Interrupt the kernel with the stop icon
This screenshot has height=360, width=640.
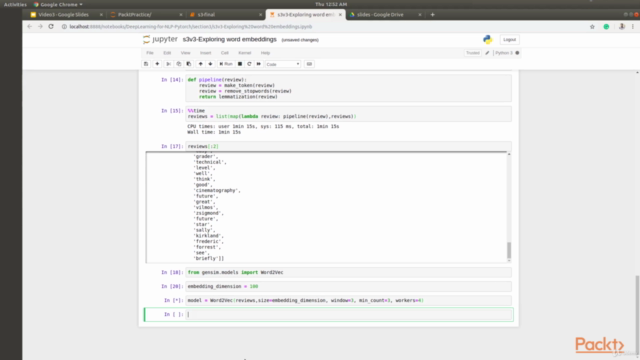(240, 64)
